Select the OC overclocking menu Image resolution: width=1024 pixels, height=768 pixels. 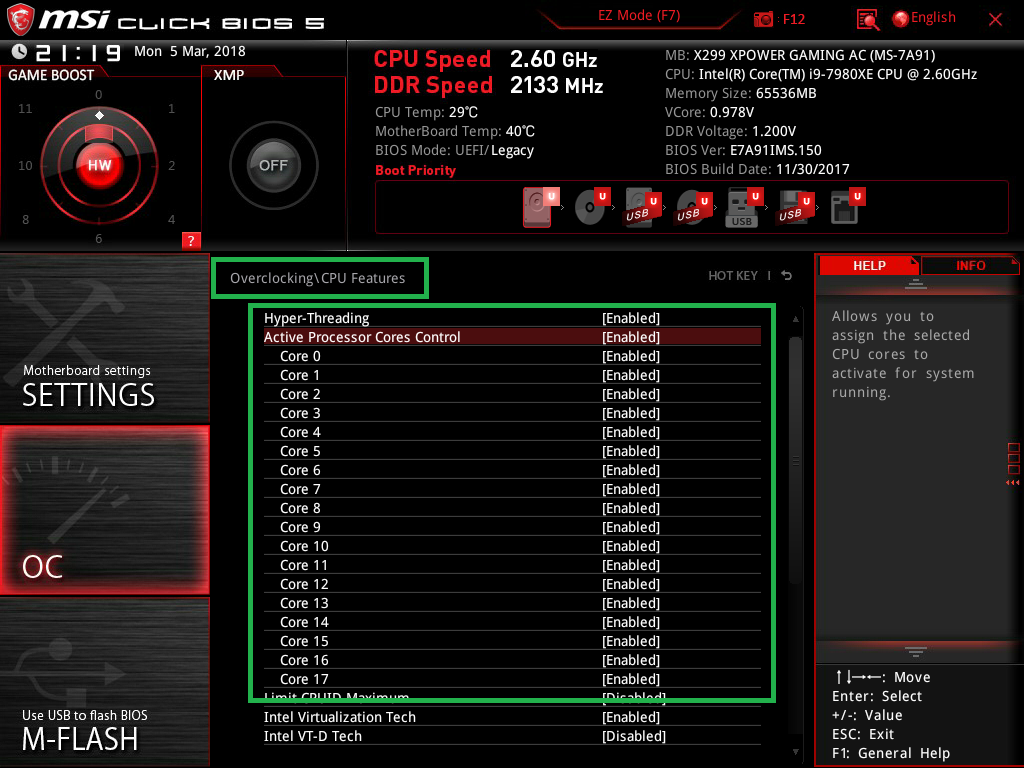104,511
